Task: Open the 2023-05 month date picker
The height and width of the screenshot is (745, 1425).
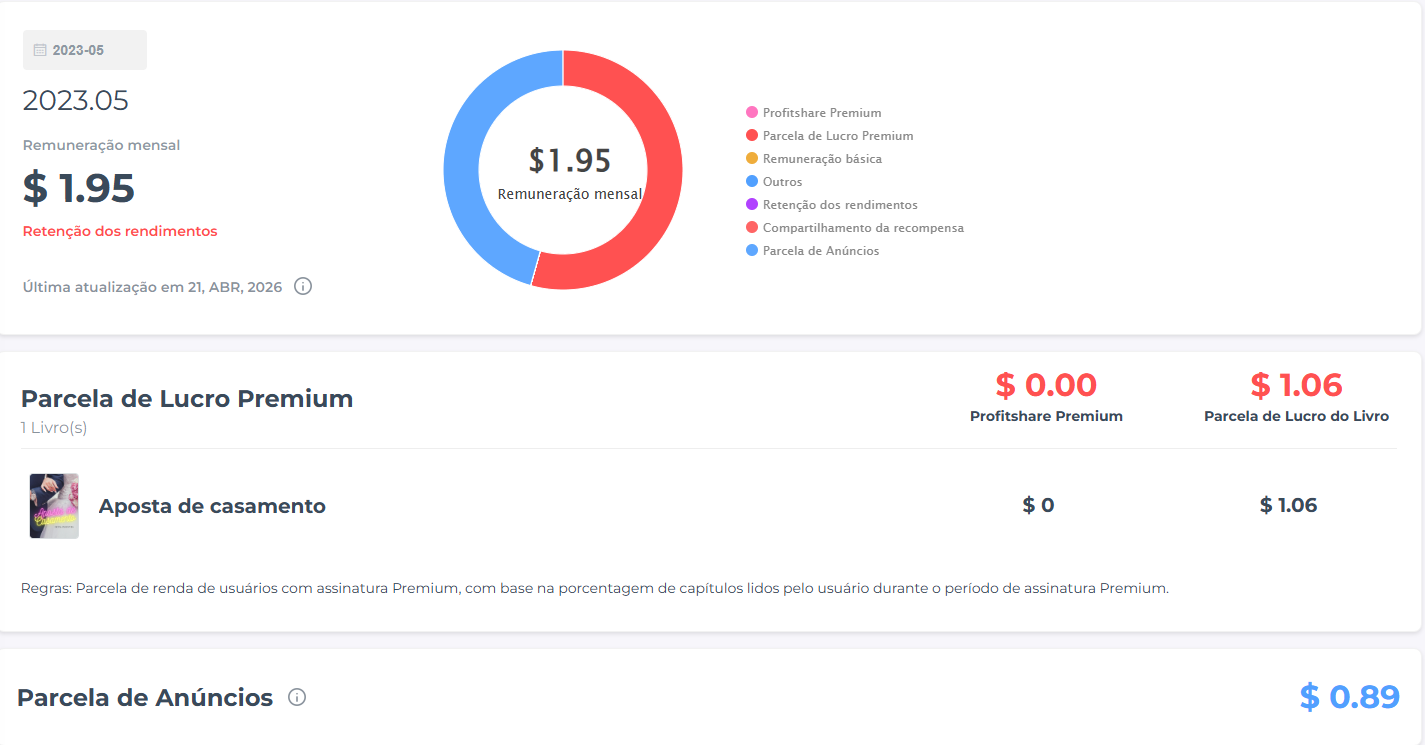Action: coord(85,50)
